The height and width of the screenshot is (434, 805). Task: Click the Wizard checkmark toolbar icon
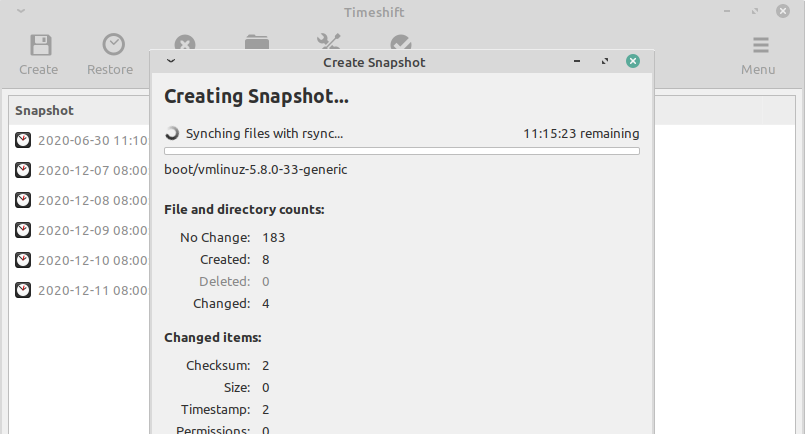pos(400,42)
